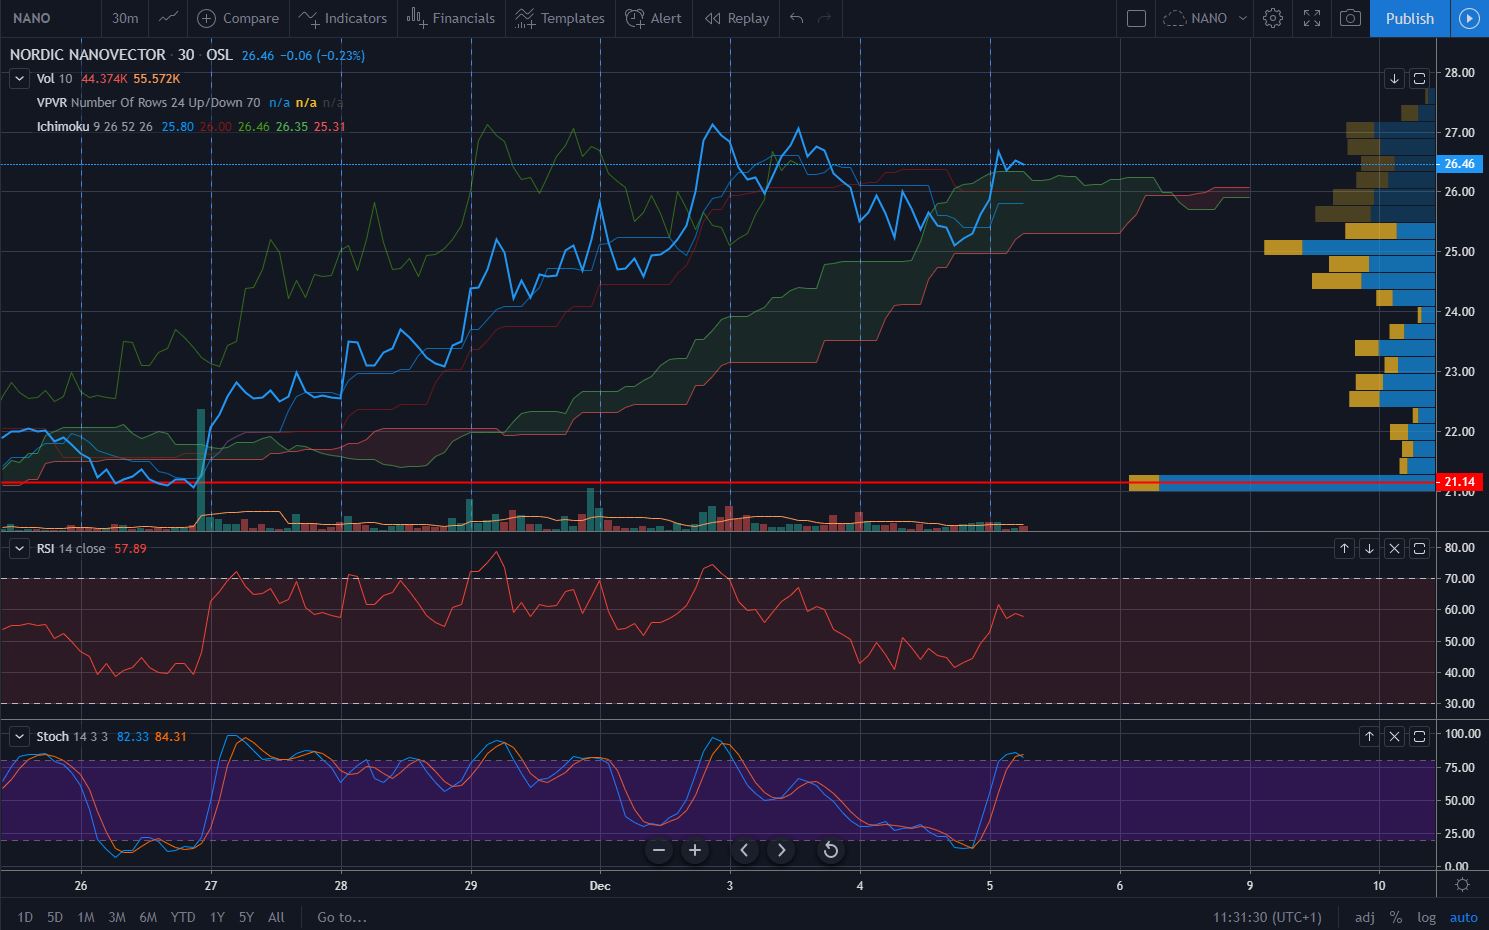1489x930 pixels.
Task: Select the 6M date range
Action: (x=148, y=917)
